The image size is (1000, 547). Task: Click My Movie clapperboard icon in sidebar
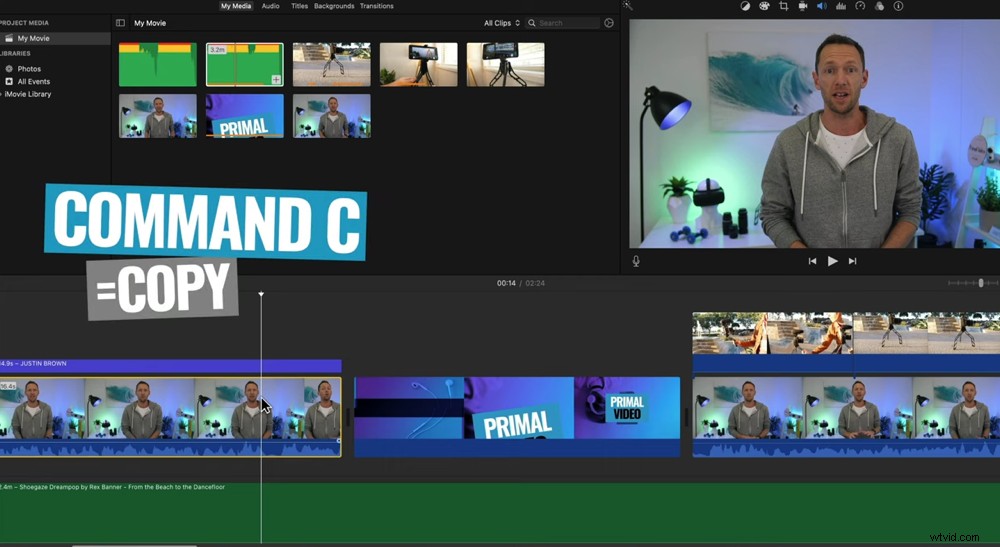(x=9, y=38)
